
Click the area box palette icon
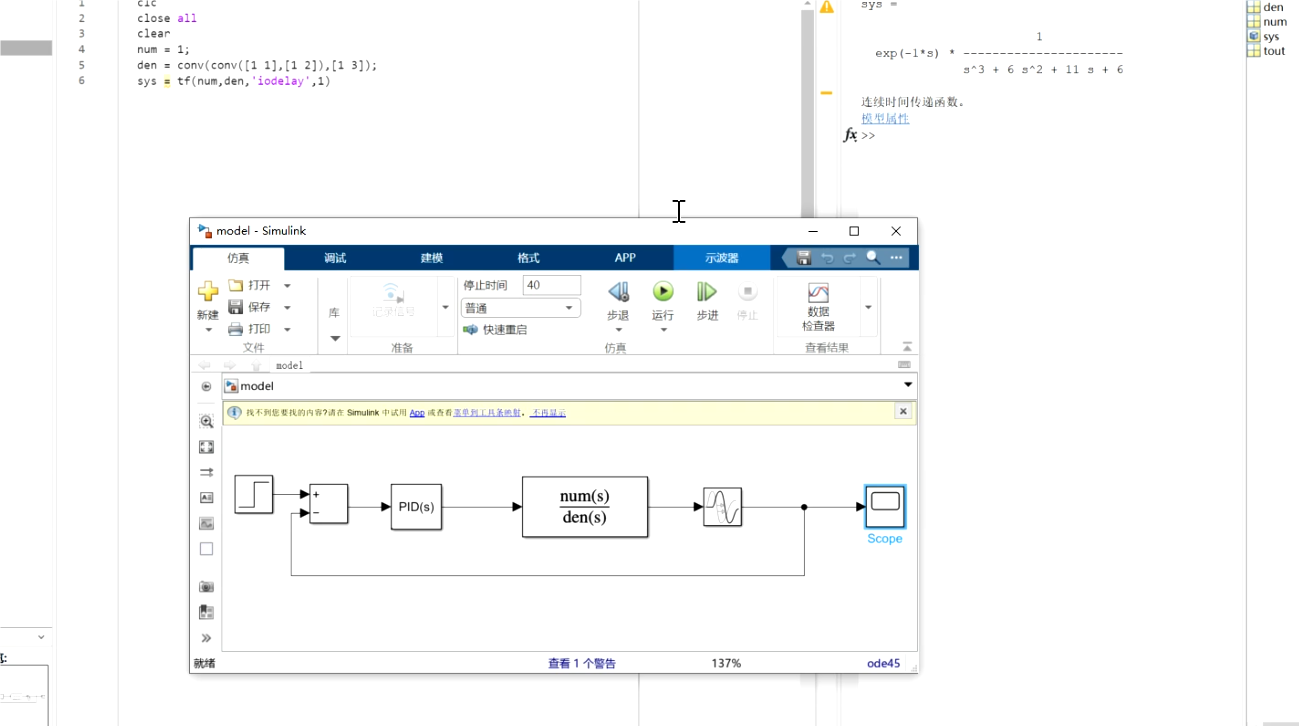click(x=206, y=549)
